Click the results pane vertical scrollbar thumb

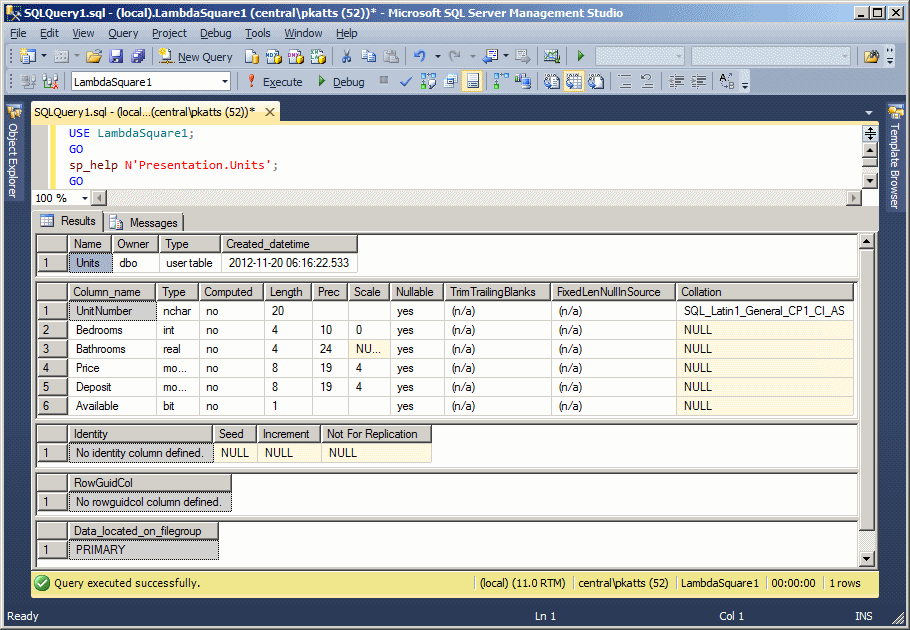pyautogui.click(x=866, y=390)
